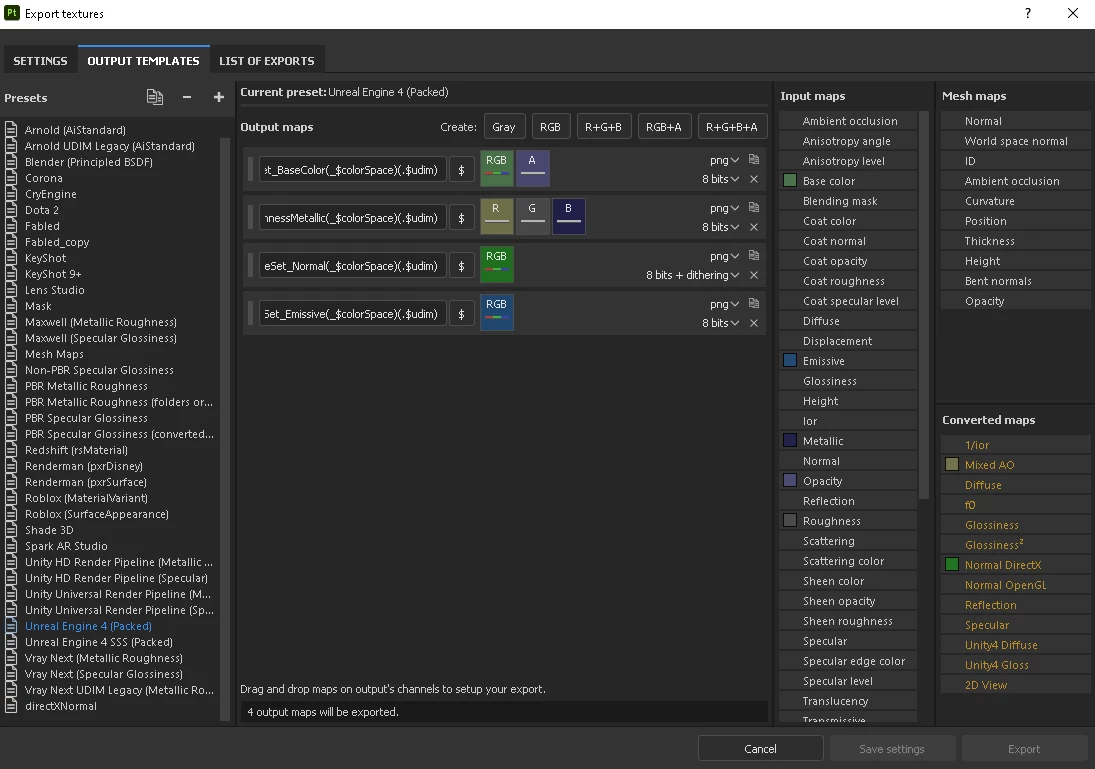Open the Emissive 8 bits depth dropdown

(x=720, y=323)
